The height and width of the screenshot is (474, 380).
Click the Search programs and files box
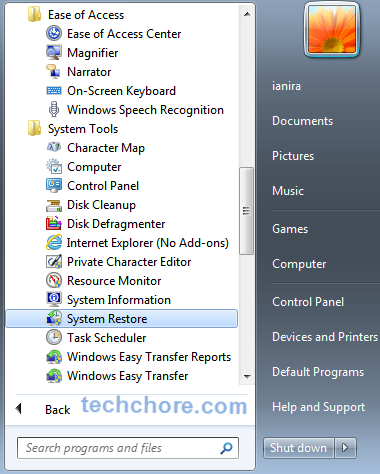tap(128, 448)
